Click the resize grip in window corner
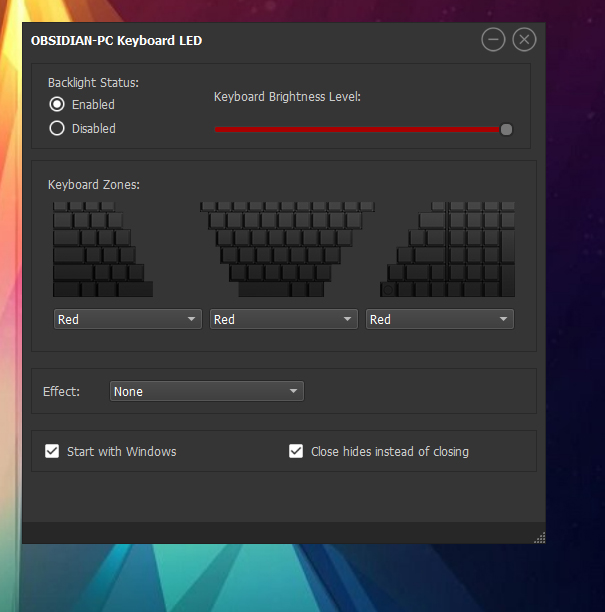Screen dimensions: 605x612 (x=540, y=538)
